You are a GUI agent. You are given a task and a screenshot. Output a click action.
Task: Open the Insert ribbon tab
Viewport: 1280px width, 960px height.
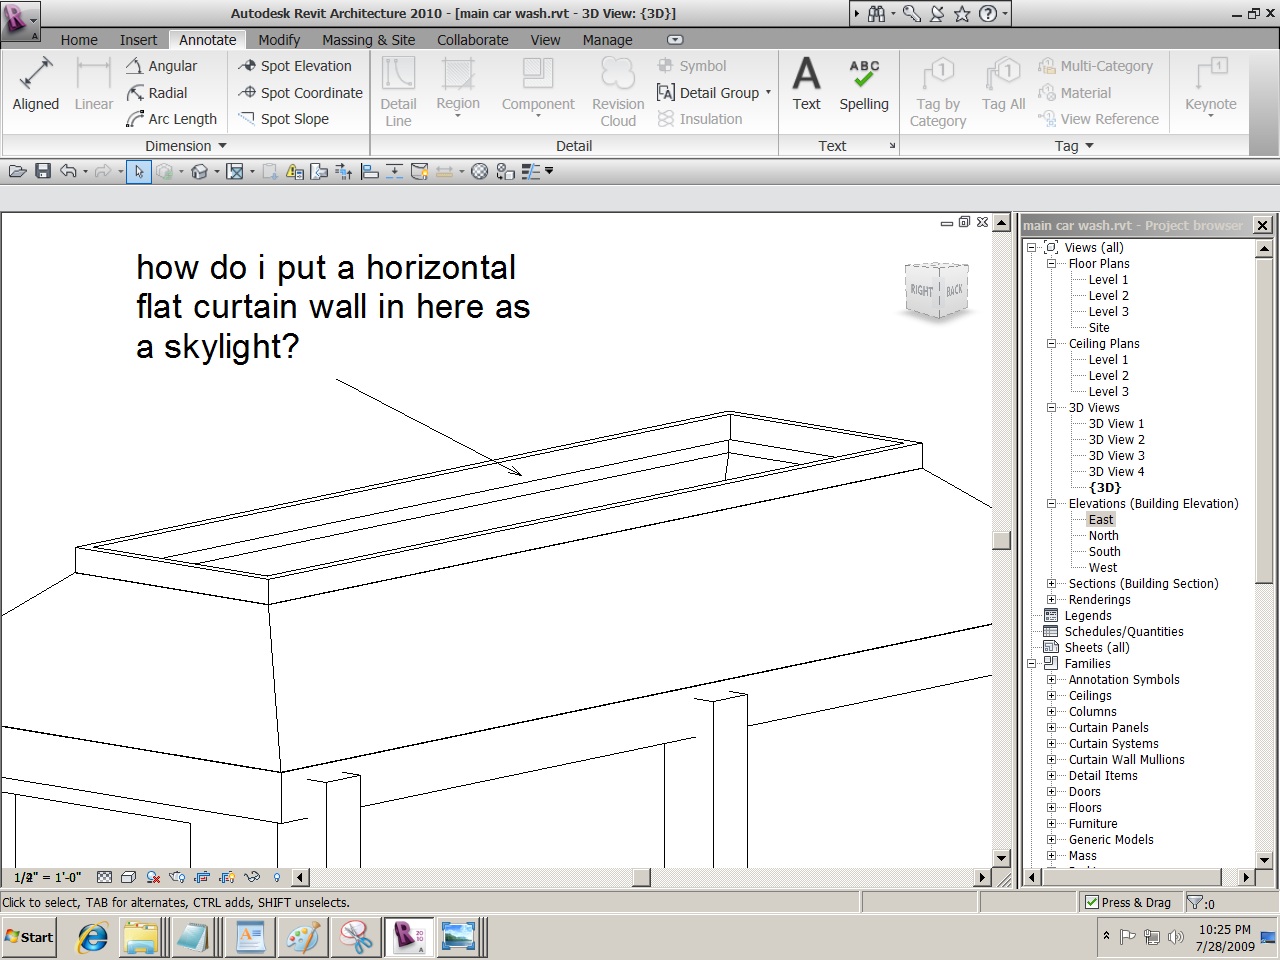click(x=138, y=40)
